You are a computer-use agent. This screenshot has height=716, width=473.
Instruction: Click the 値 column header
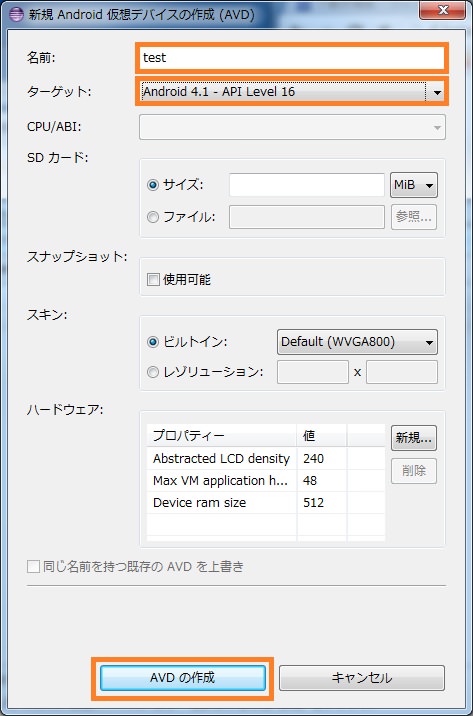322,436
